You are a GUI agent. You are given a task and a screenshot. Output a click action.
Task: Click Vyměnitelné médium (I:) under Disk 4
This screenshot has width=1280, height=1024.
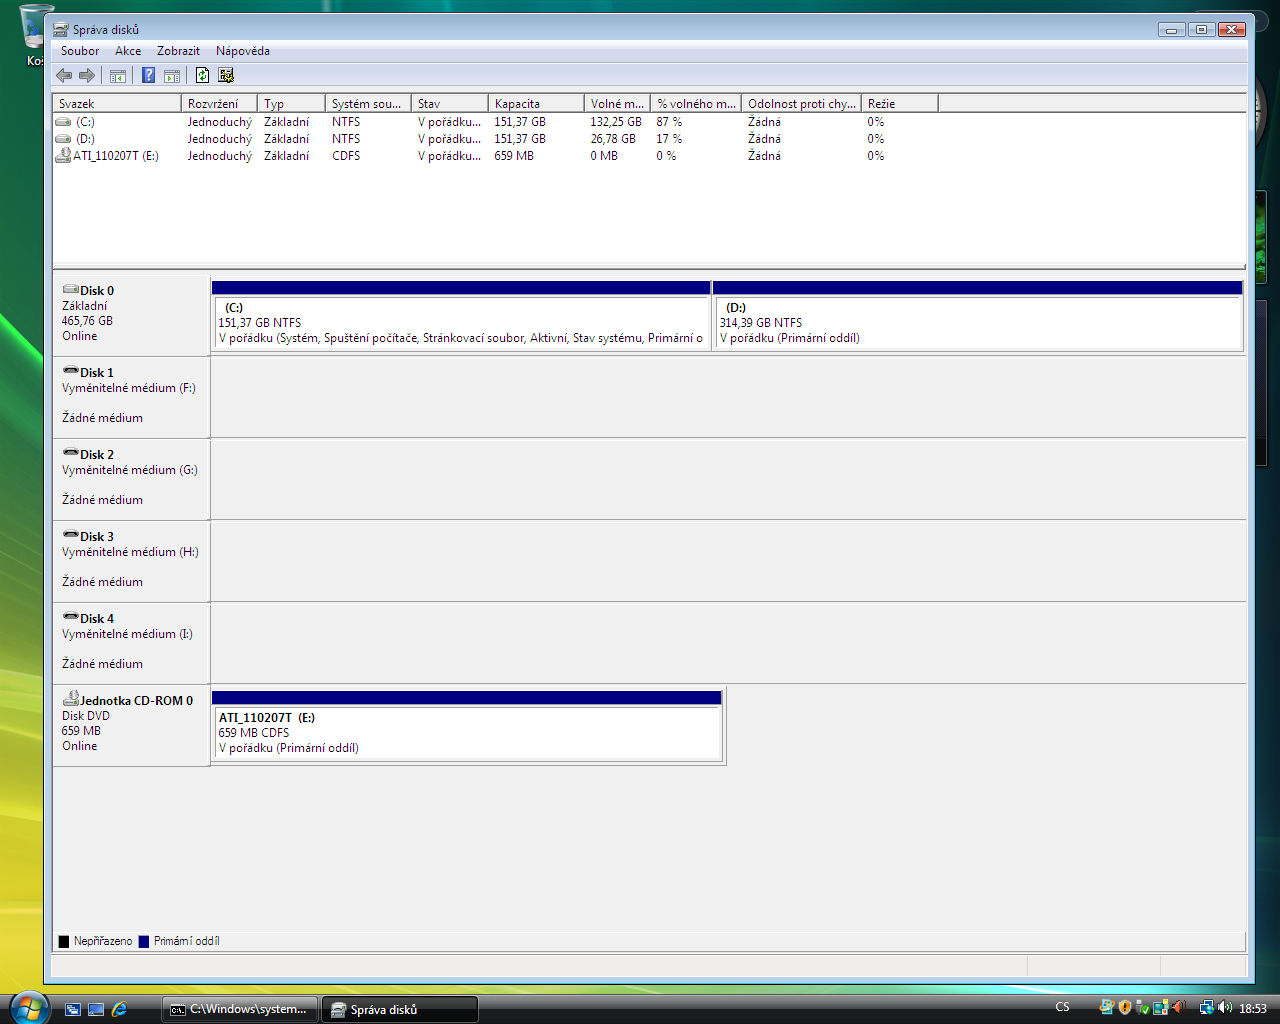[x=128, y=634]
